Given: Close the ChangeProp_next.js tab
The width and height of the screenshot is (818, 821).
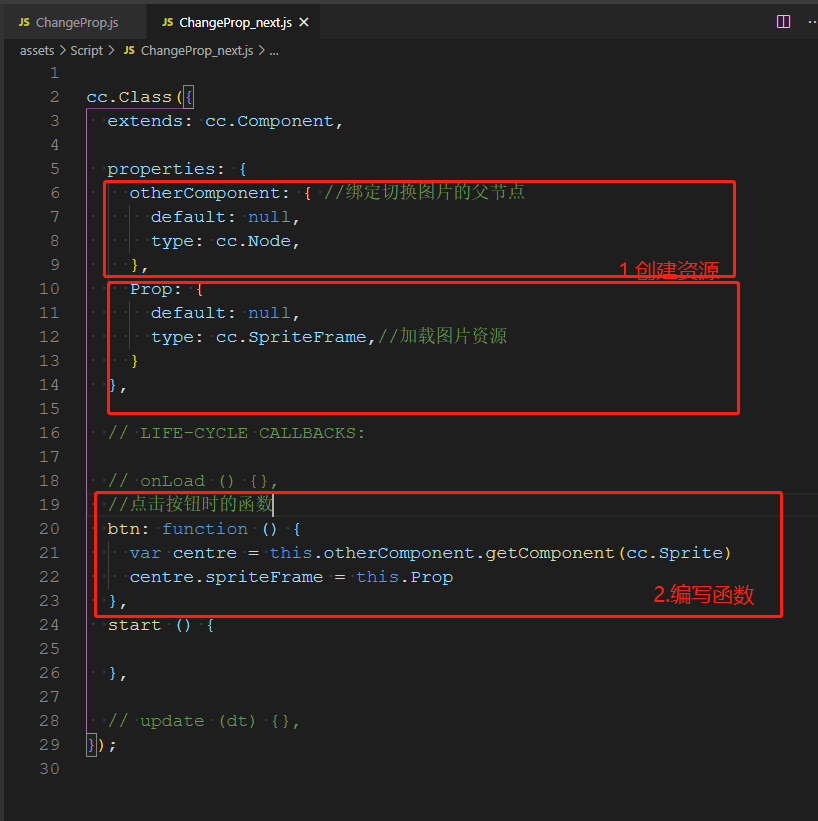Looking at the screenshot, I should (x=304, y=23).
